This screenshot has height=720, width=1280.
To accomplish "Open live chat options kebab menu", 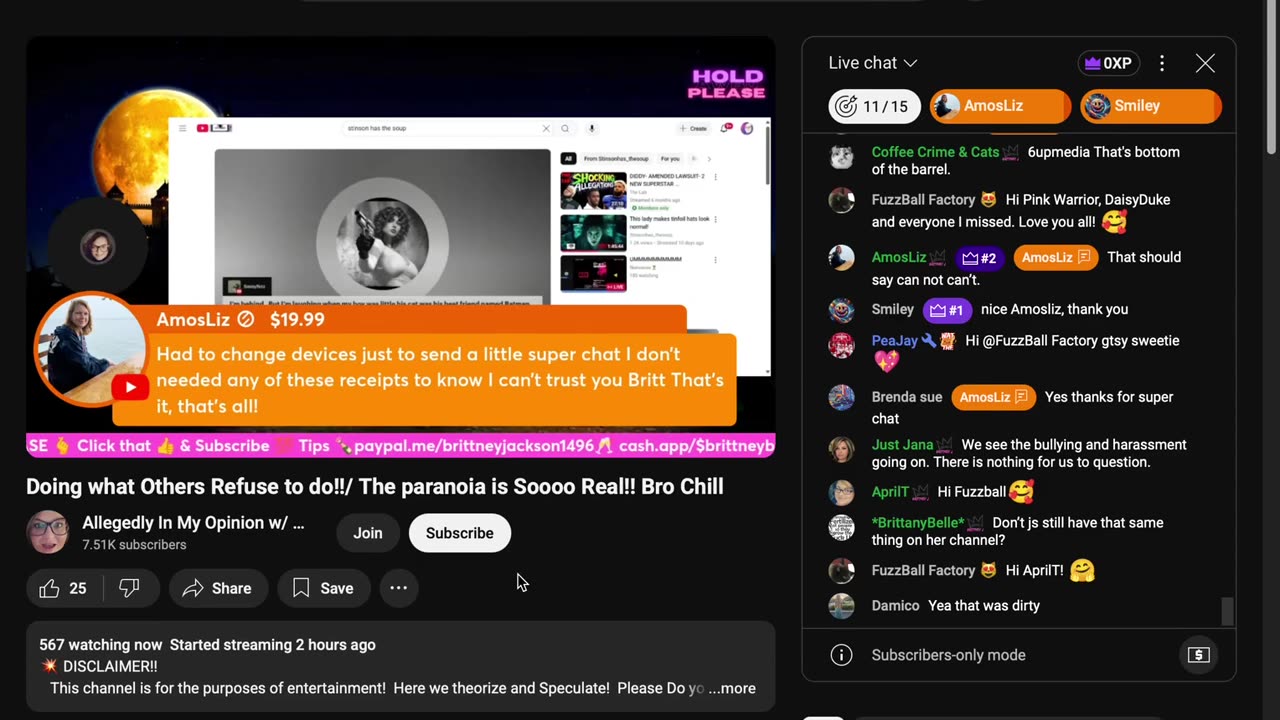I will (x=1161, y=63).
